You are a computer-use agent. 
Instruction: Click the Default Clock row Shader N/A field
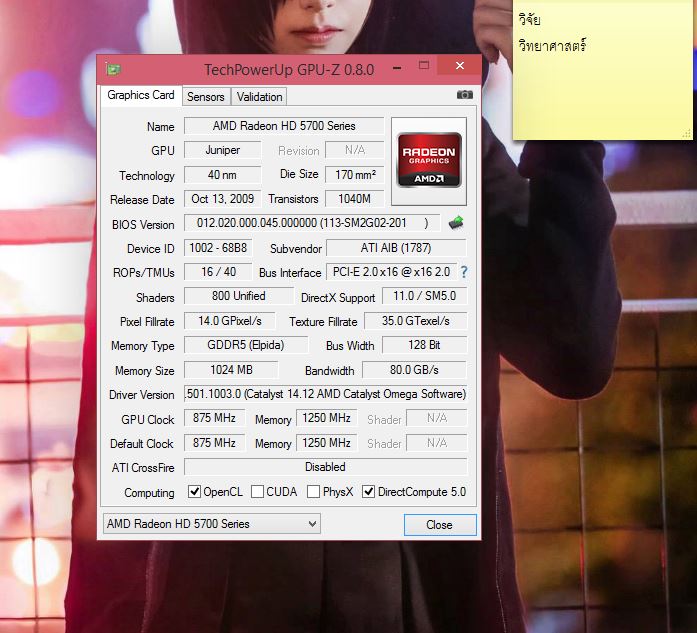click(437, 443)
